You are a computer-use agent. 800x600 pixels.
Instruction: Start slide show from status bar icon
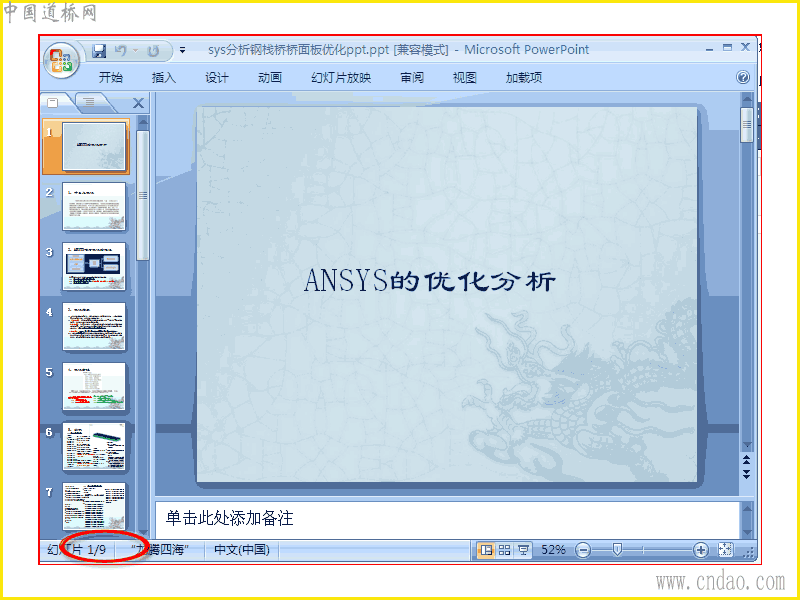[x=523, y=549]
